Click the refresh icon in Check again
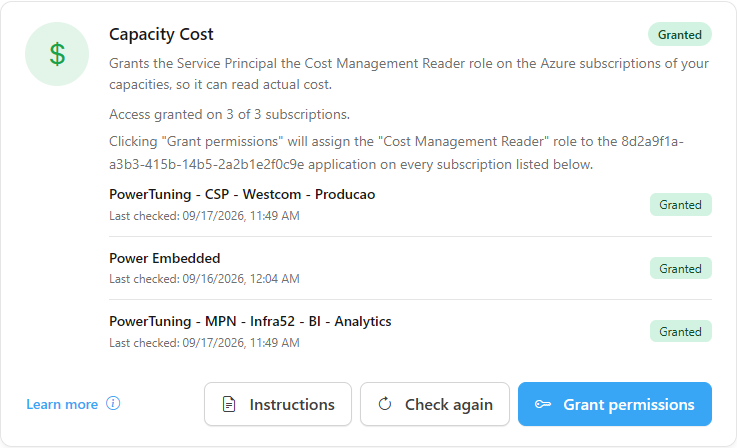 pos(385,404)
